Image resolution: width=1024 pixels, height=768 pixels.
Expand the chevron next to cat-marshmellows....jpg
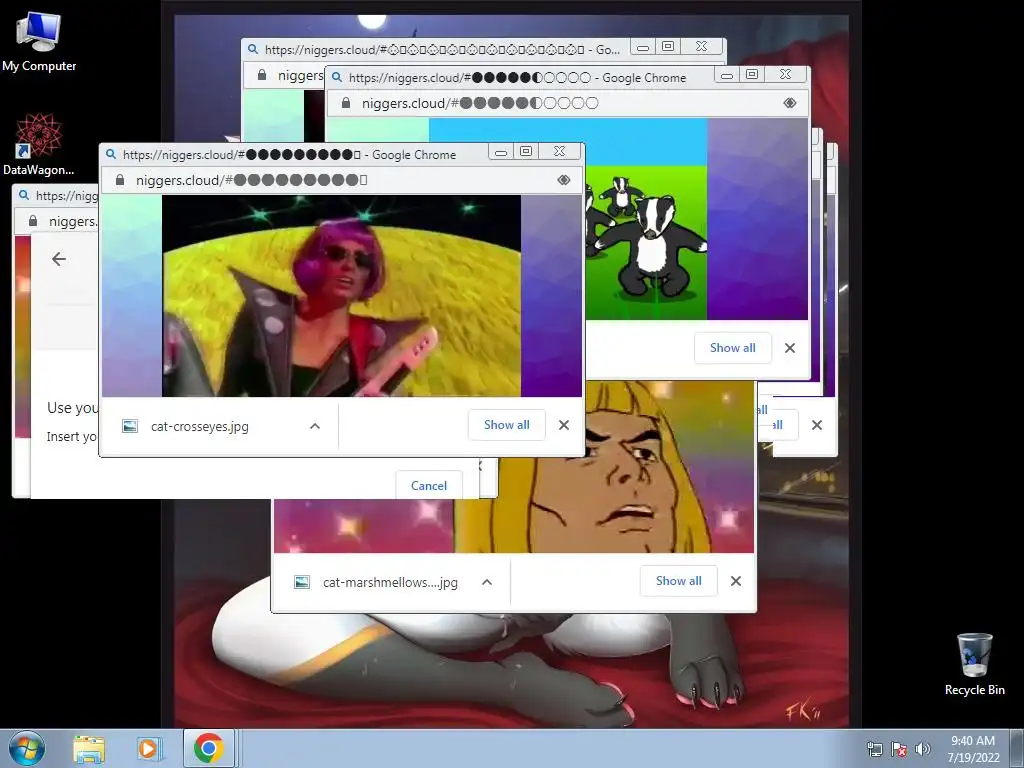(x=487, y=582)
